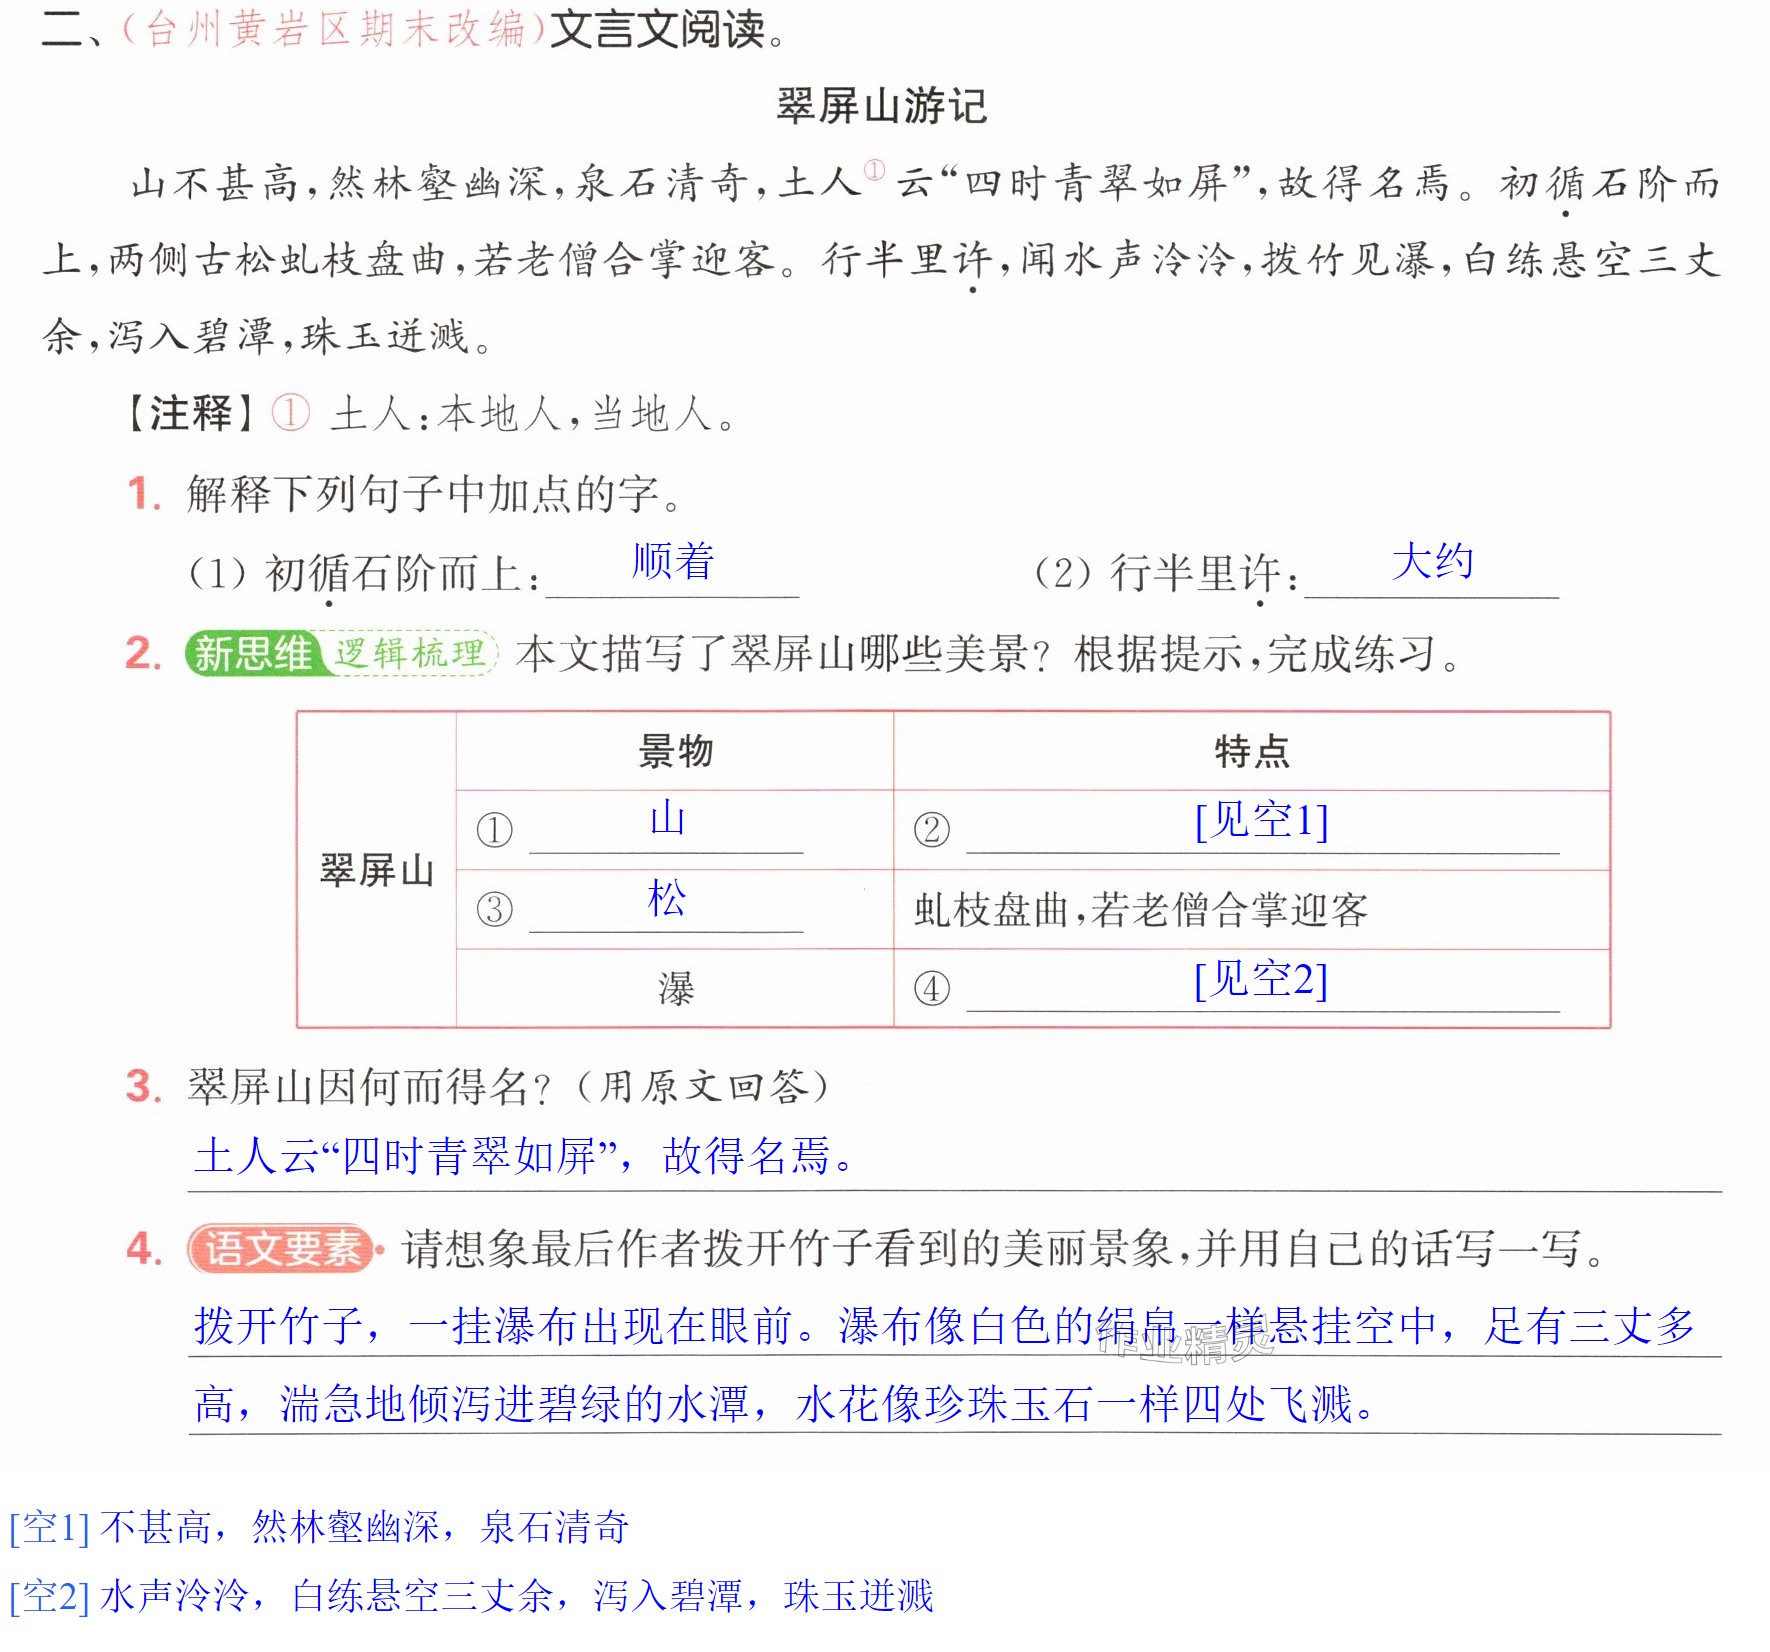Click the circled ③ in the table

point(494,909)
